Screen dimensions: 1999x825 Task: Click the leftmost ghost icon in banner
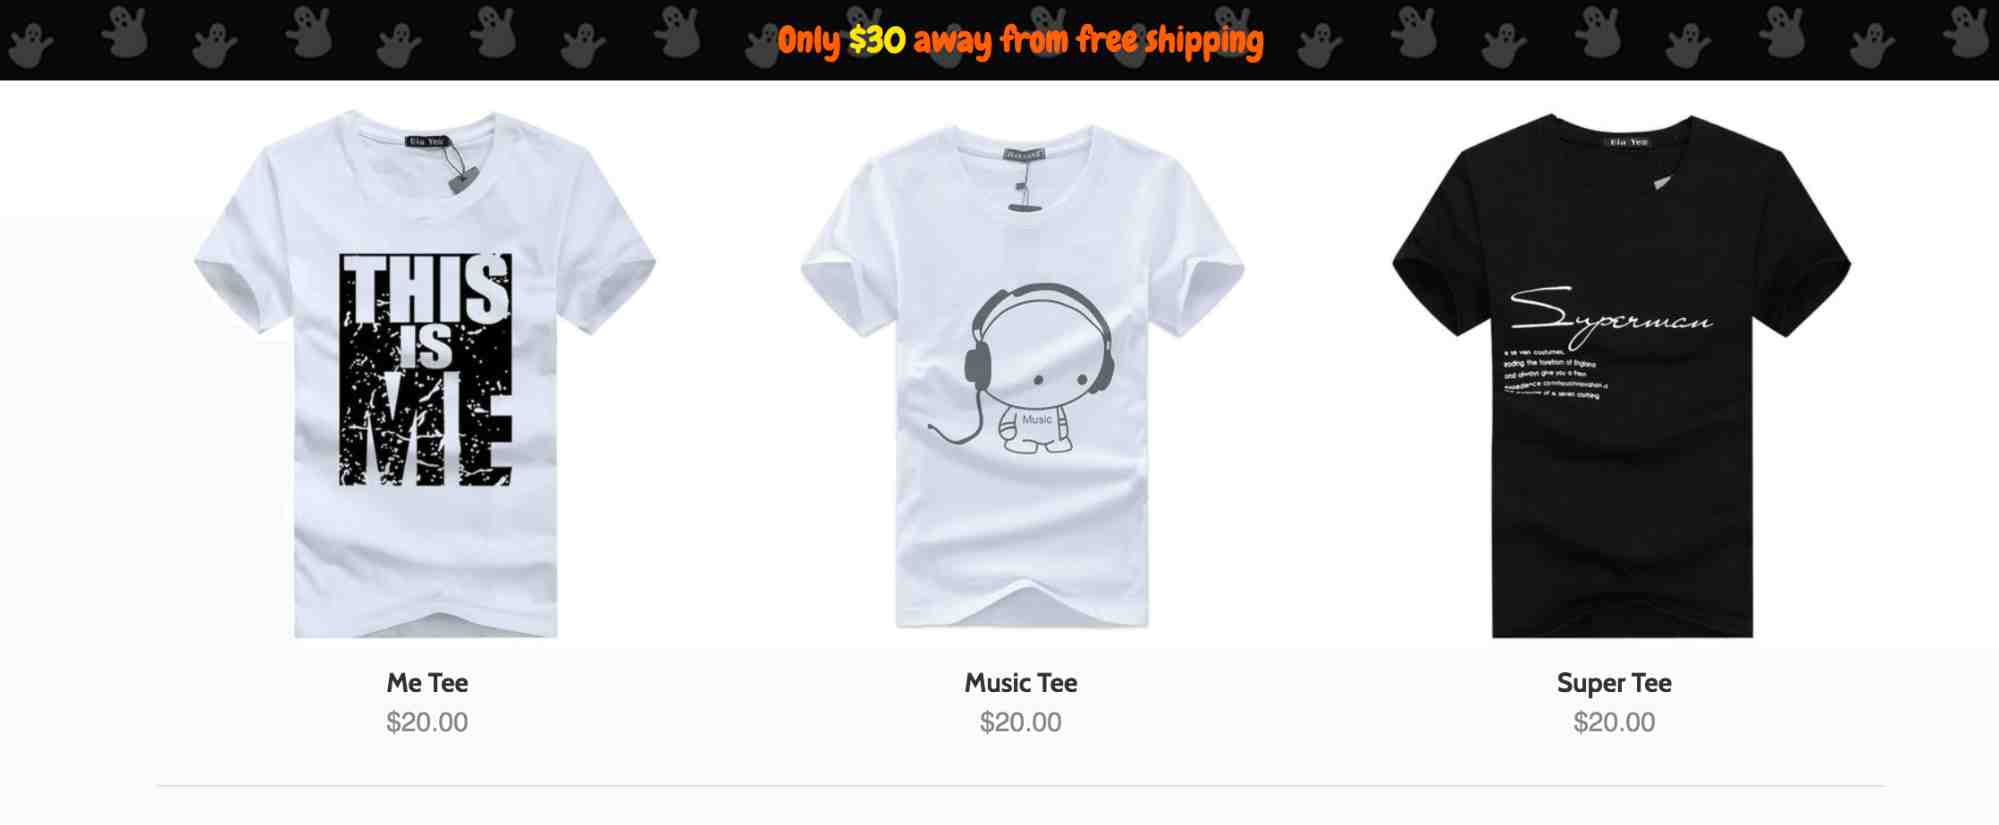click(x=31, y=46)
